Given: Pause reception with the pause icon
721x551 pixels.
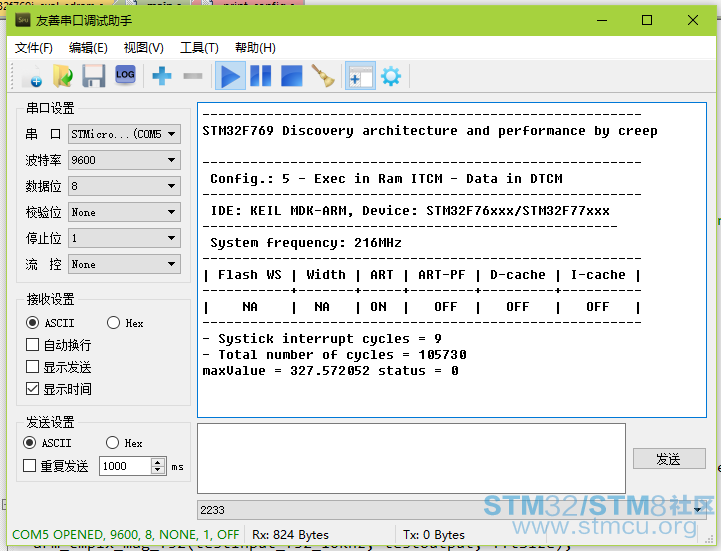Looking at the screenshot, I should click(261, 76).
